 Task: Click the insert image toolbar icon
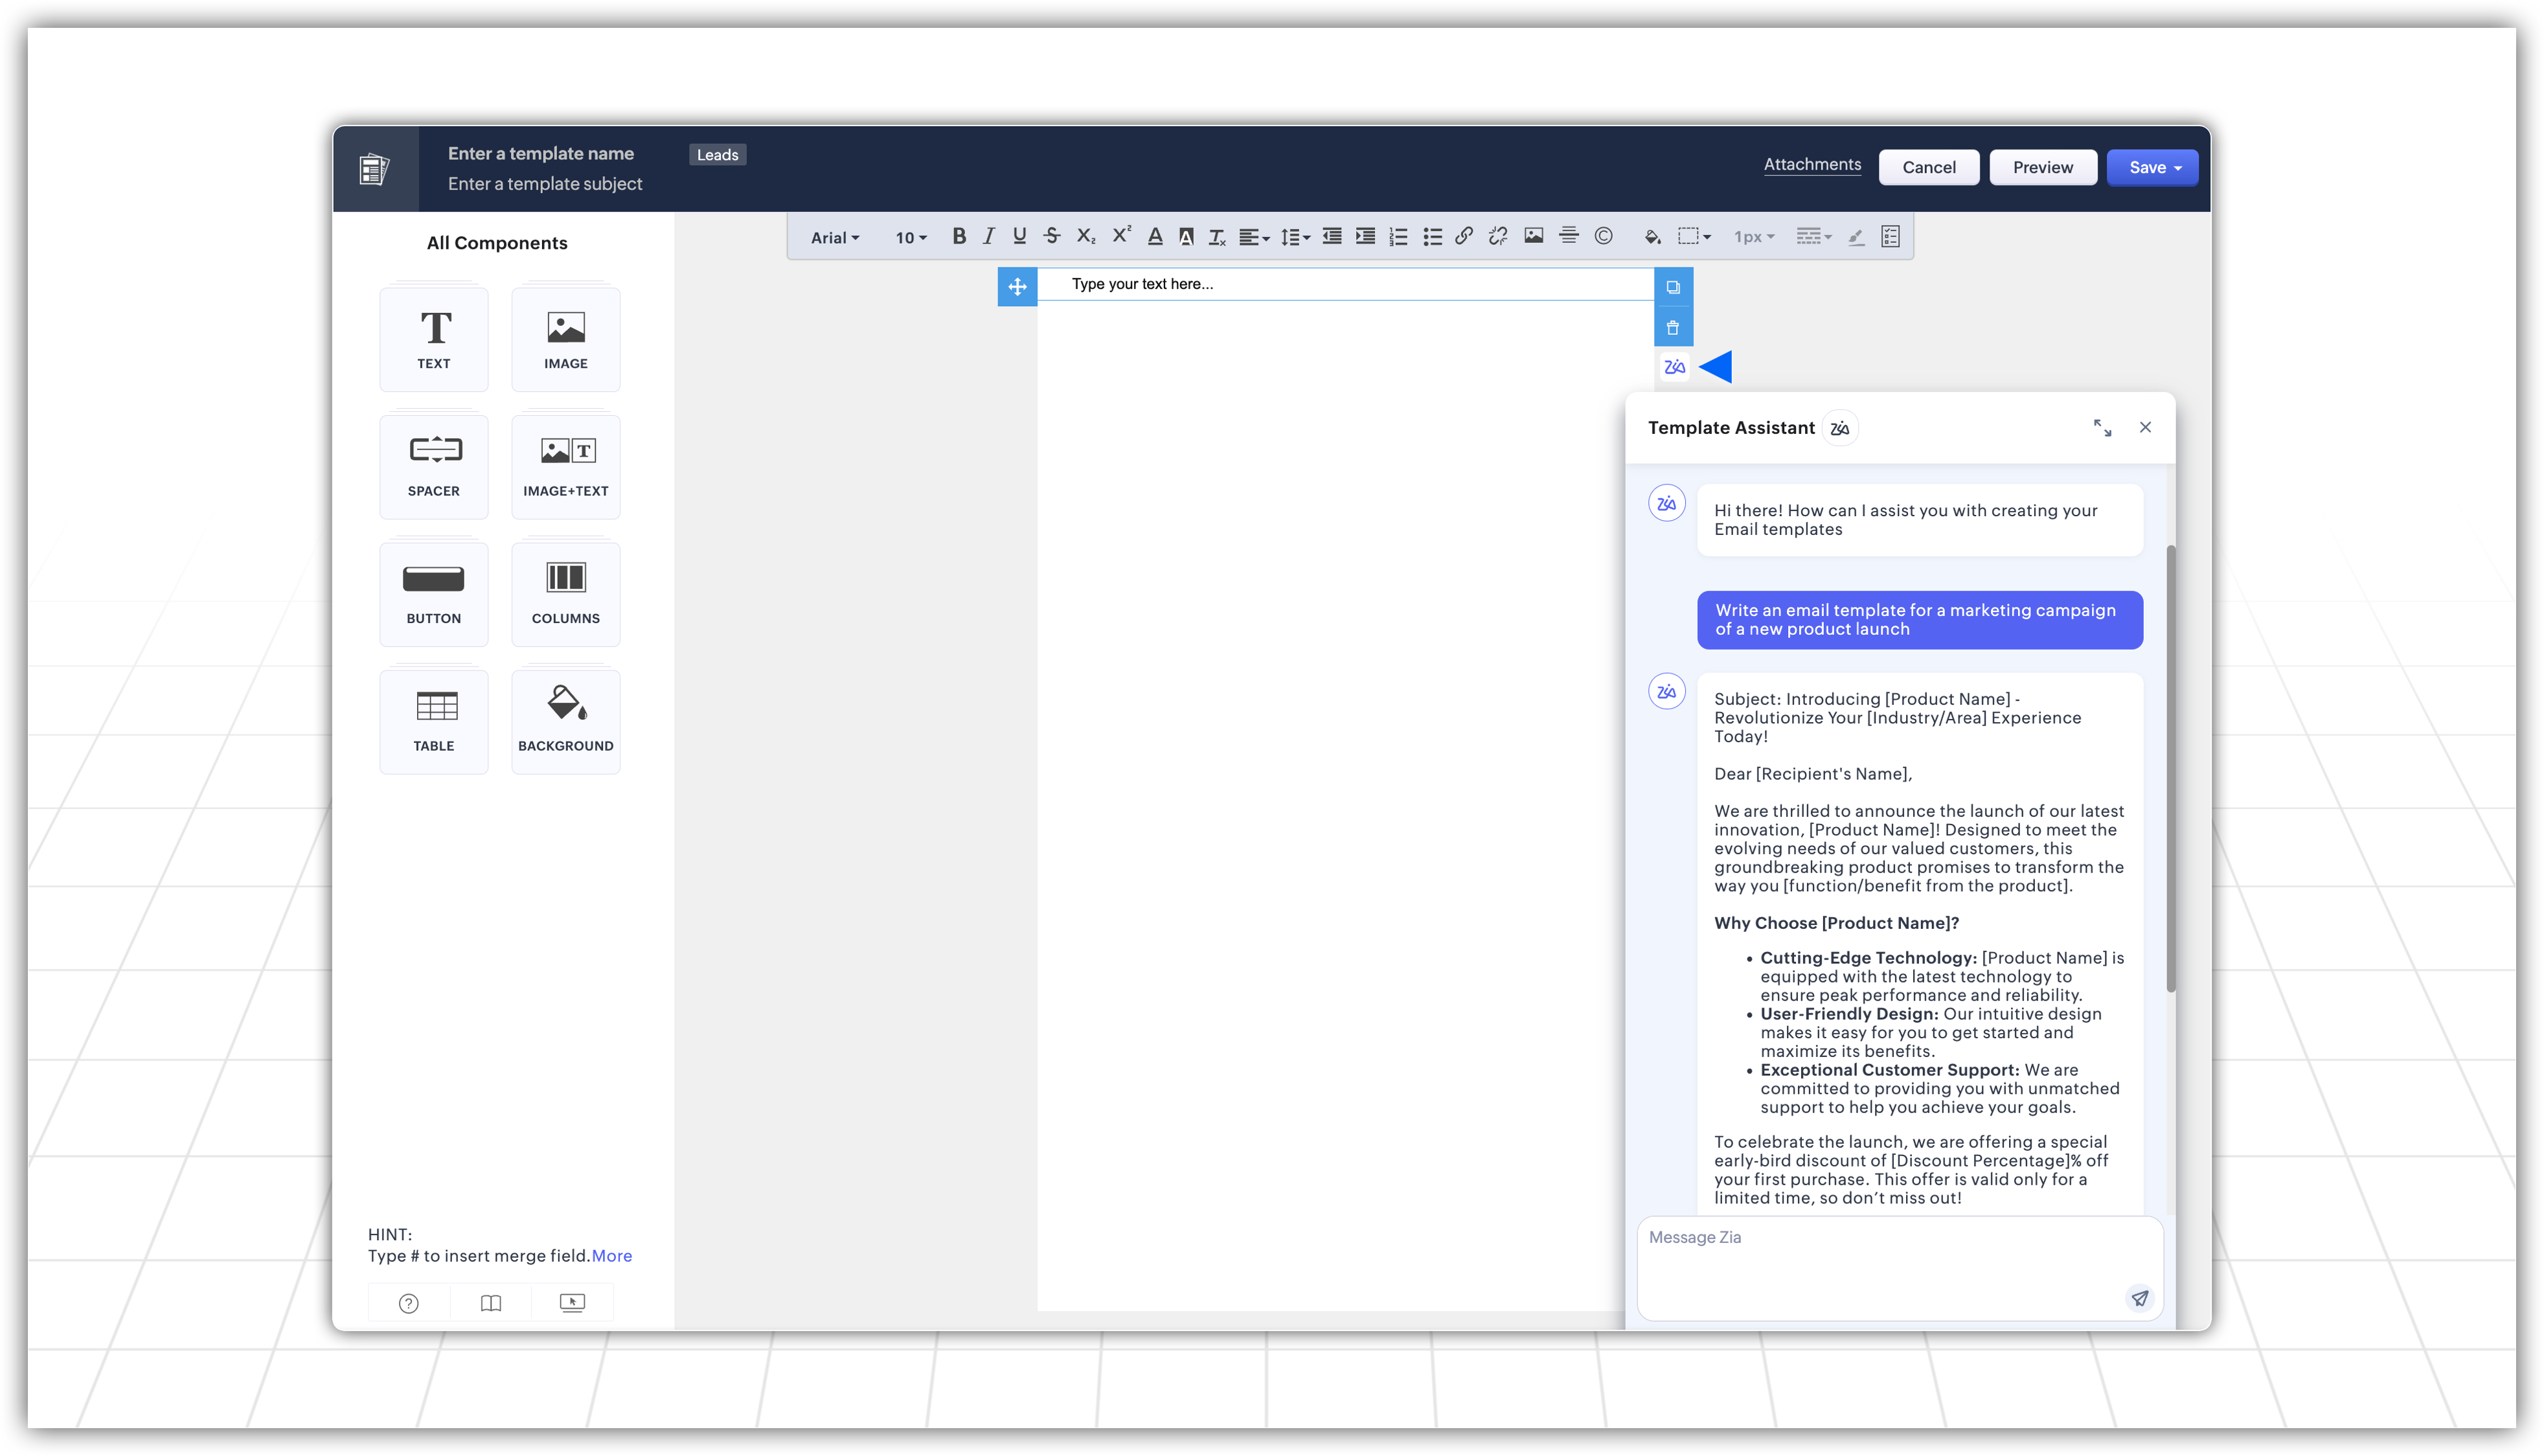point(1533,237)
